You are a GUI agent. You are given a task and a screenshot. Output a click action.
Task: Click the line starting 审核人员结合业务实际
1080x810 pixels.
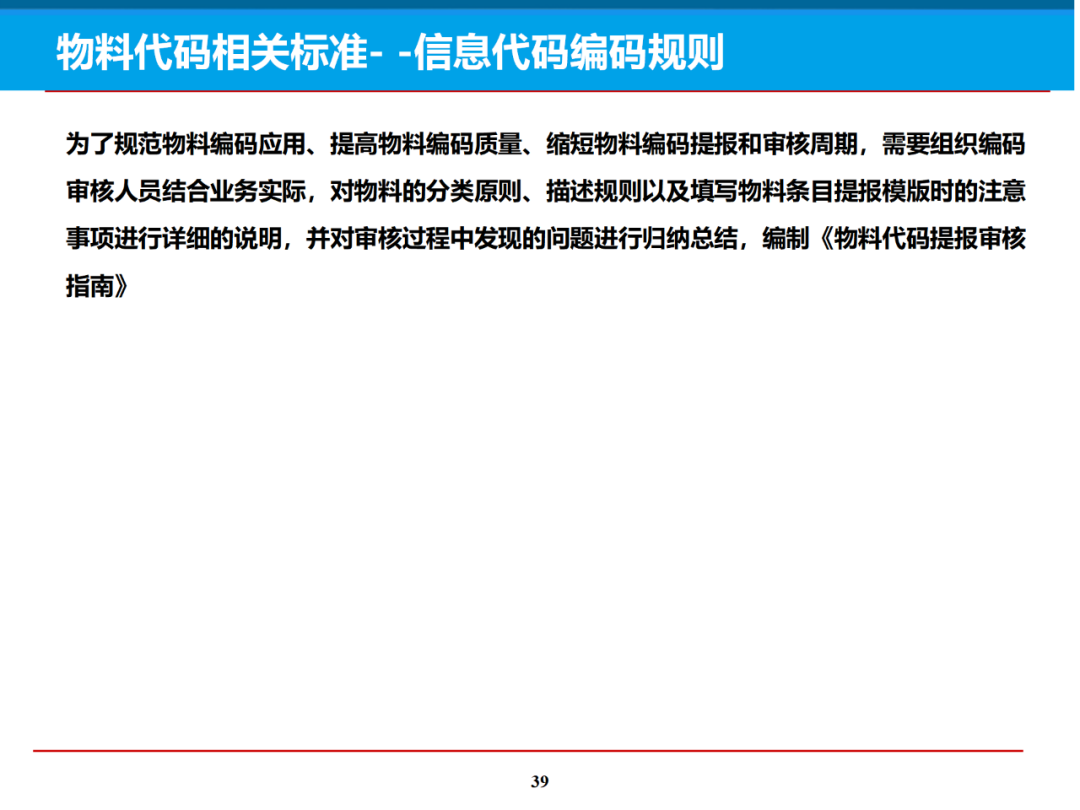click(x=546, y=191)
